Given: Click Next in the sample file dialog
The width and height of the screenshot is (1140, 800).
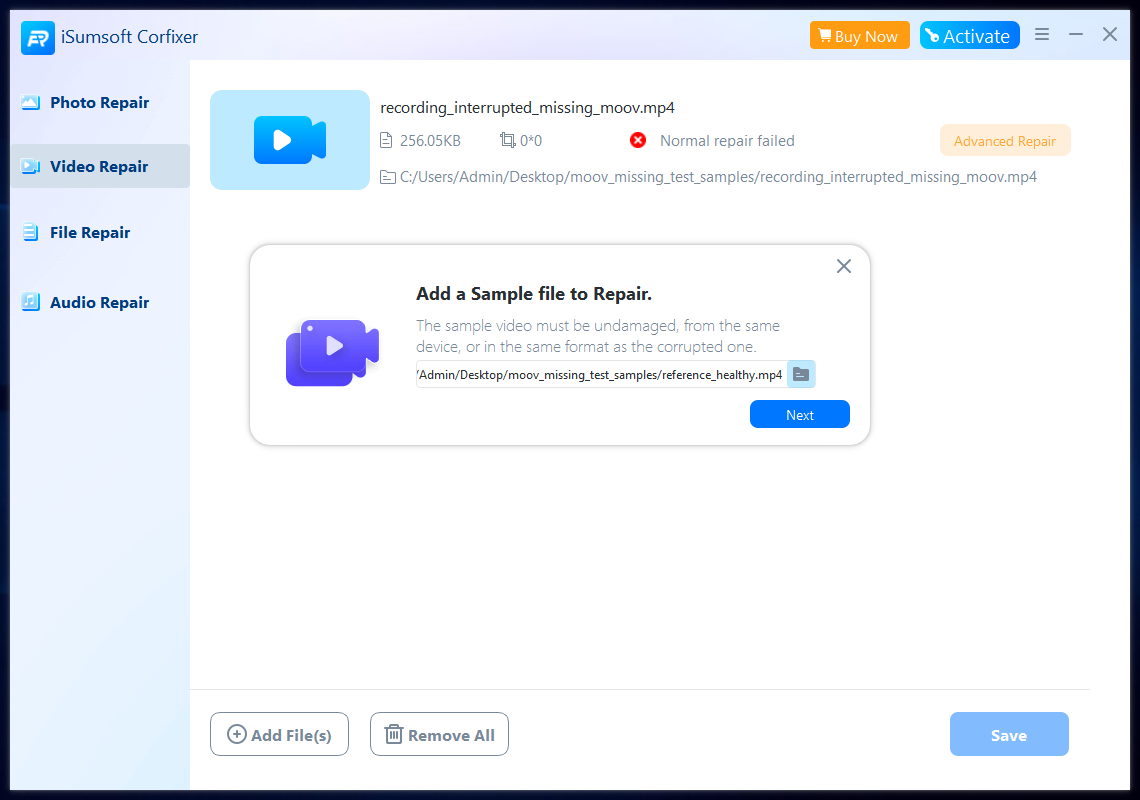Looking at the screenshot, I should point(800,415).
